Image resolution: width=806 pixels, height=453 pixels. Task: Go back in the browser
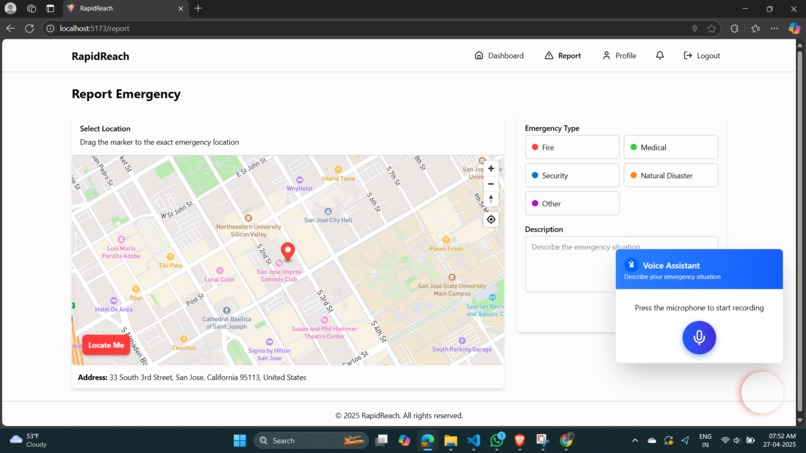10,28
